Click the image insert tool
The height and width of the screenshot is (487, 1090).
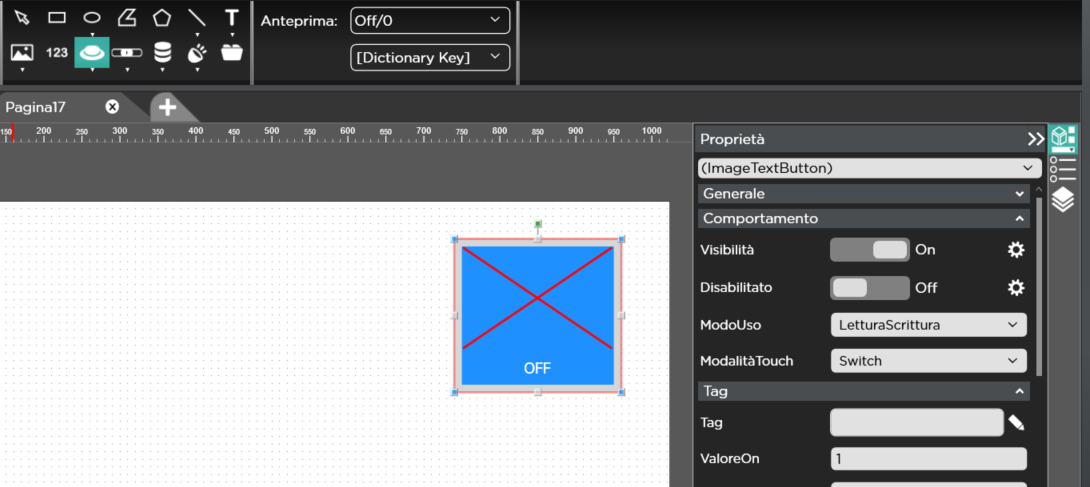pos(22,52)
